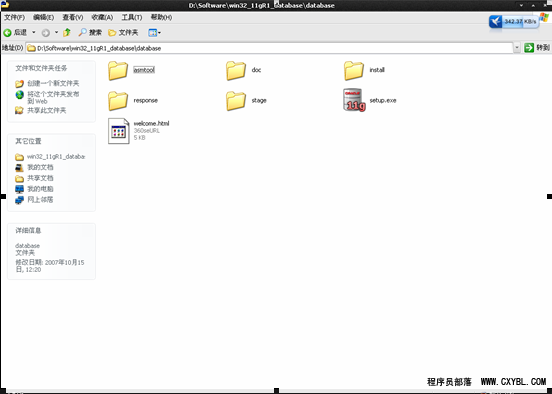Click the Windows flag logo

(x=545, y=18)
